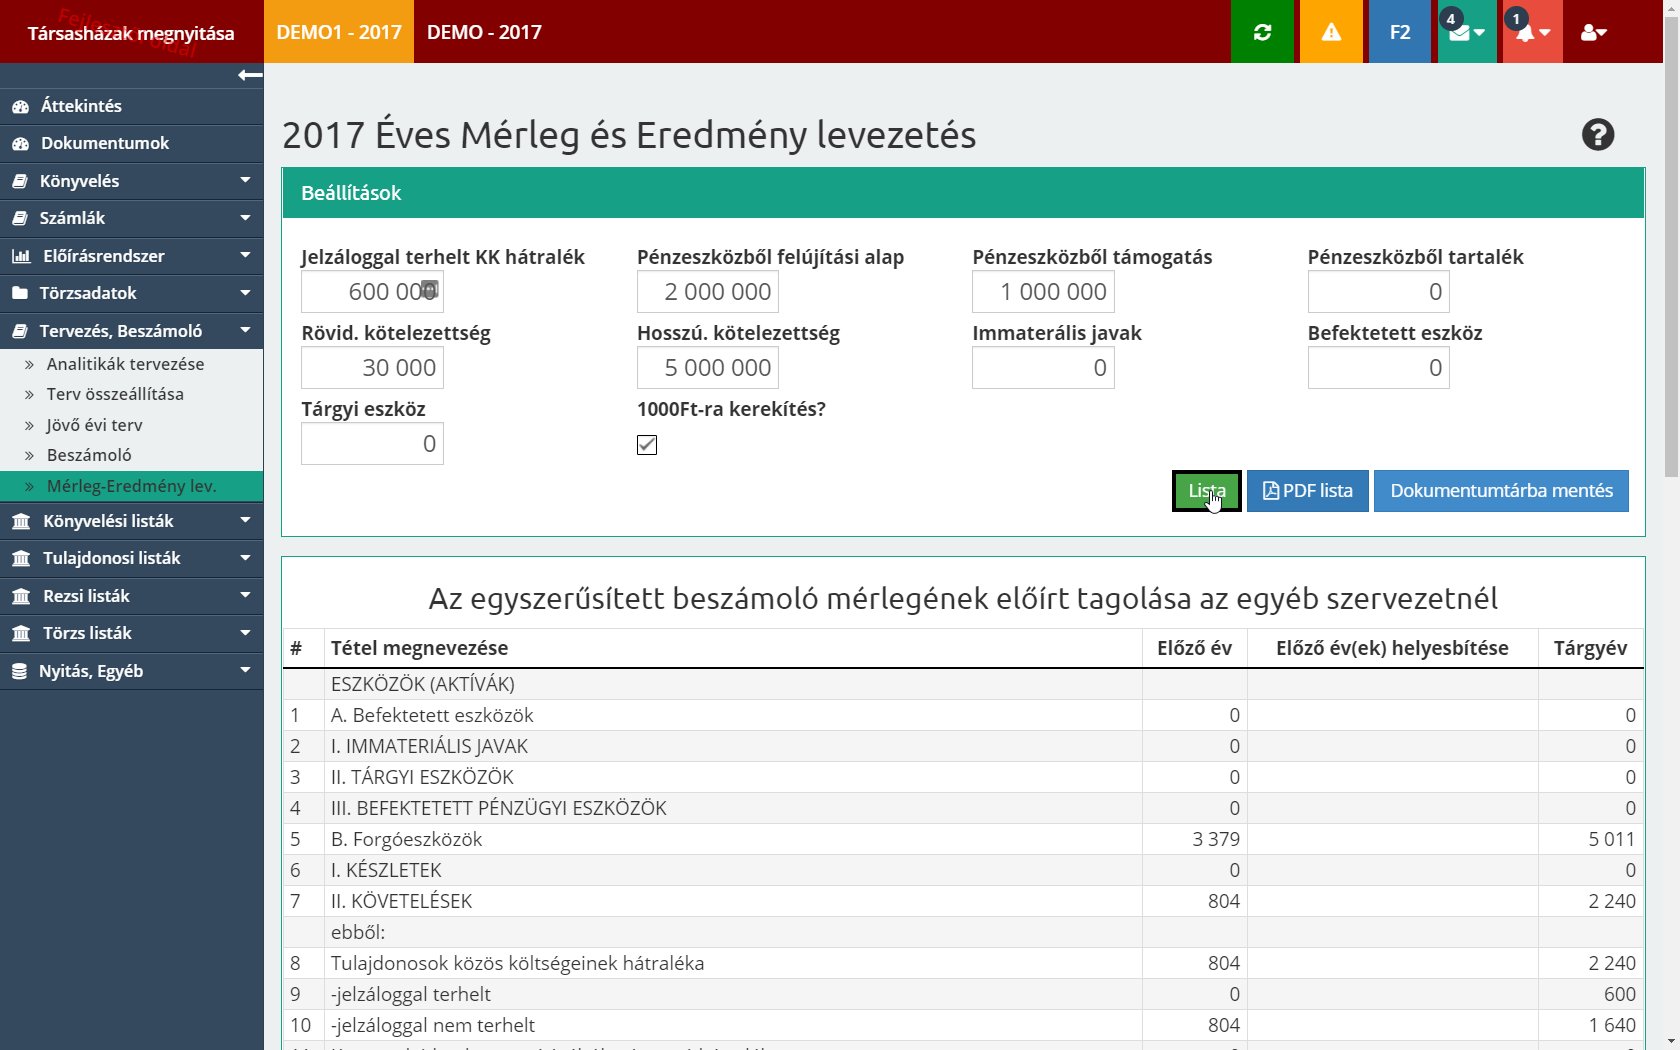Image resolution: width=1680 pixels, height=1050 pixels.
Task: Open the user account menu icon
Action: (x=1593, y=32)
